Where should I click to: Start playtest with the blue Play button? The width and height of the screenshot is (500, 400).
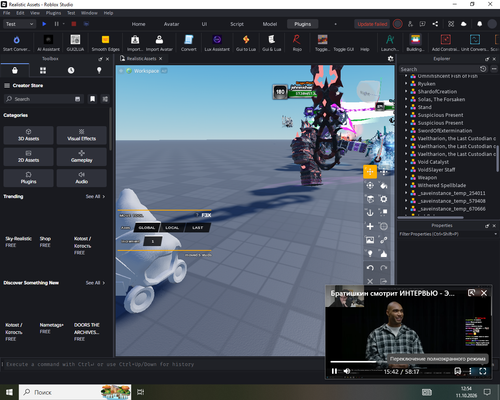coord(44,24)
